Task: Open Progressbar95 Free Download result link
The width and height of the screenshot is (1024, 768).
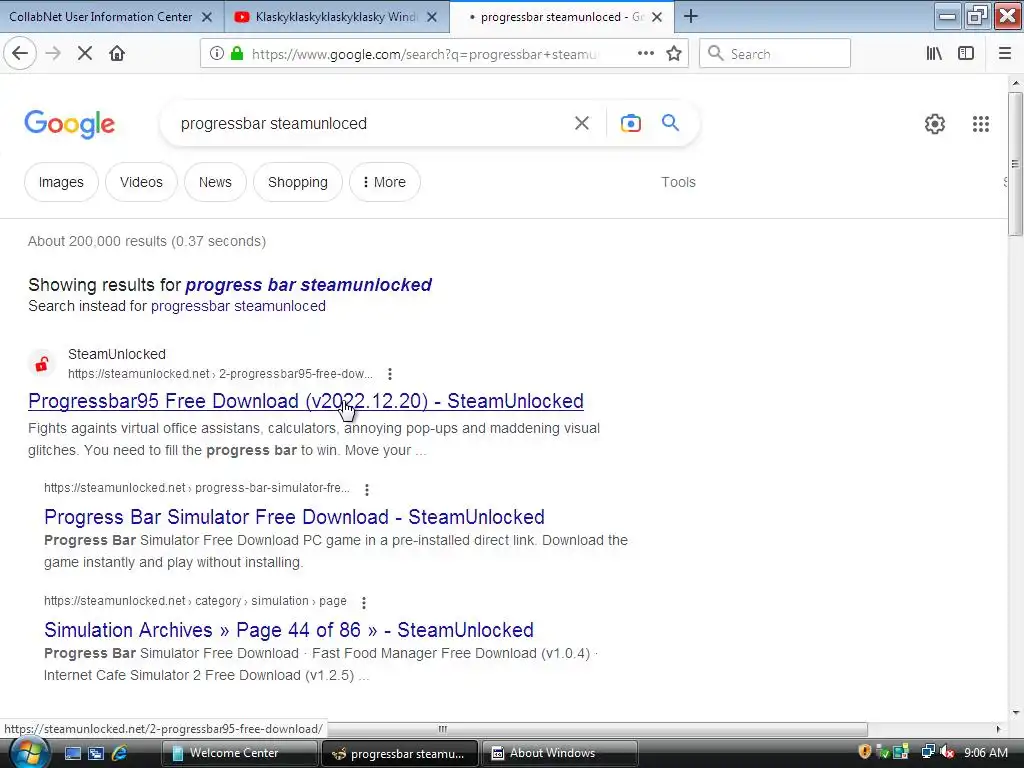Action: (x=306, y=401)
